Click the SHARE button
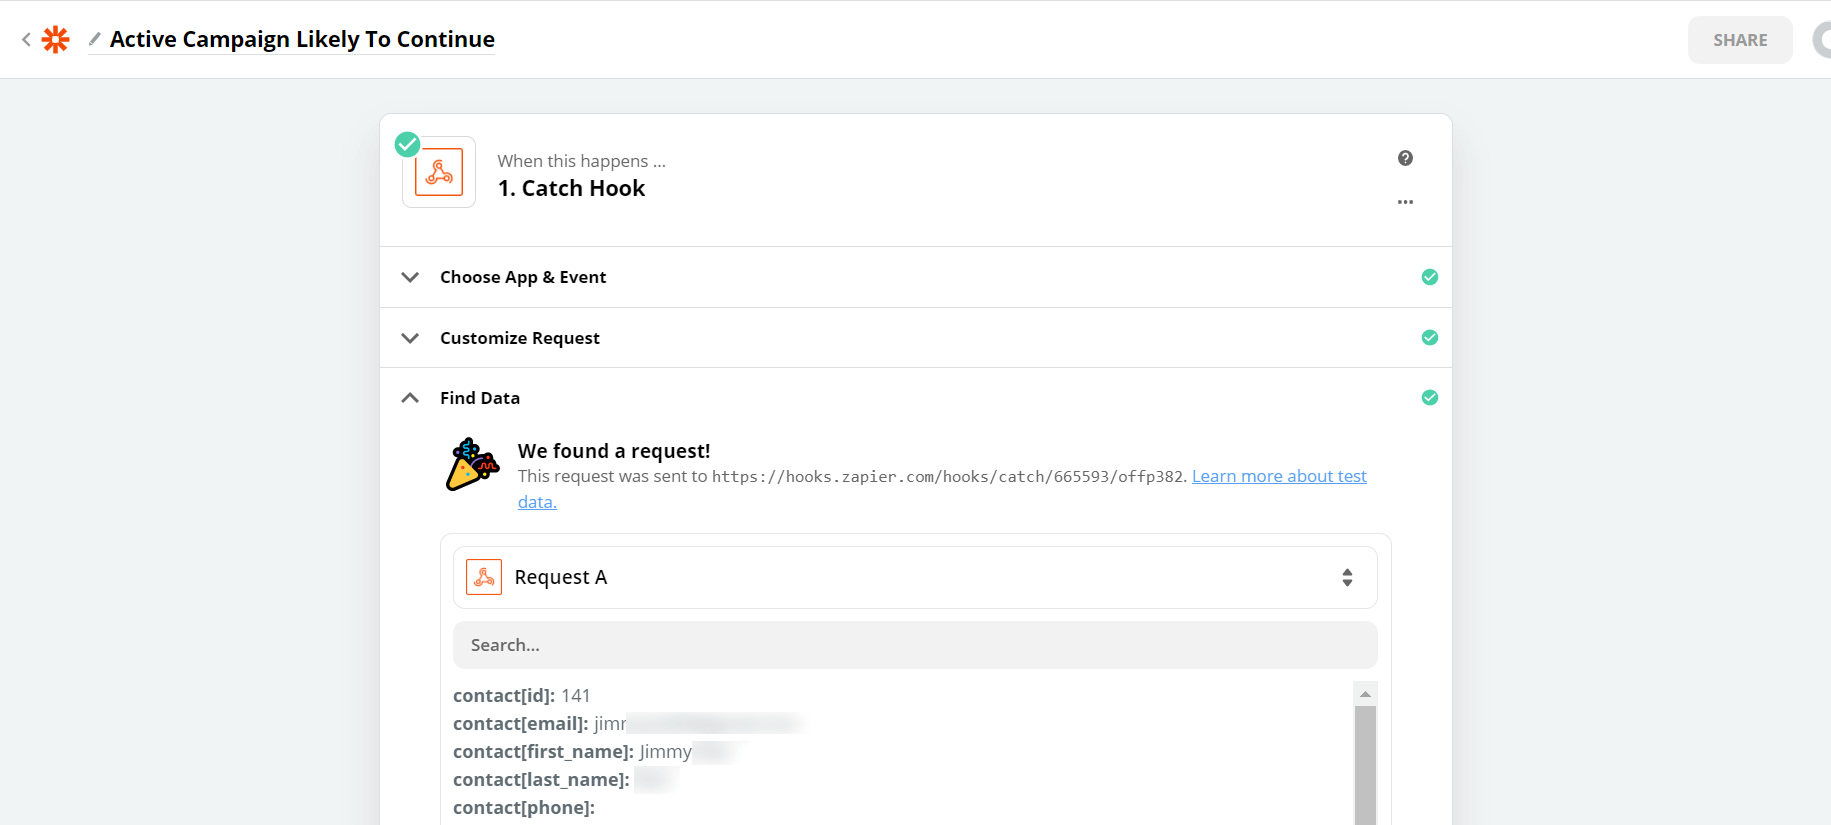The height and width of the screenshot is (825, 1831). (1740, 40)
